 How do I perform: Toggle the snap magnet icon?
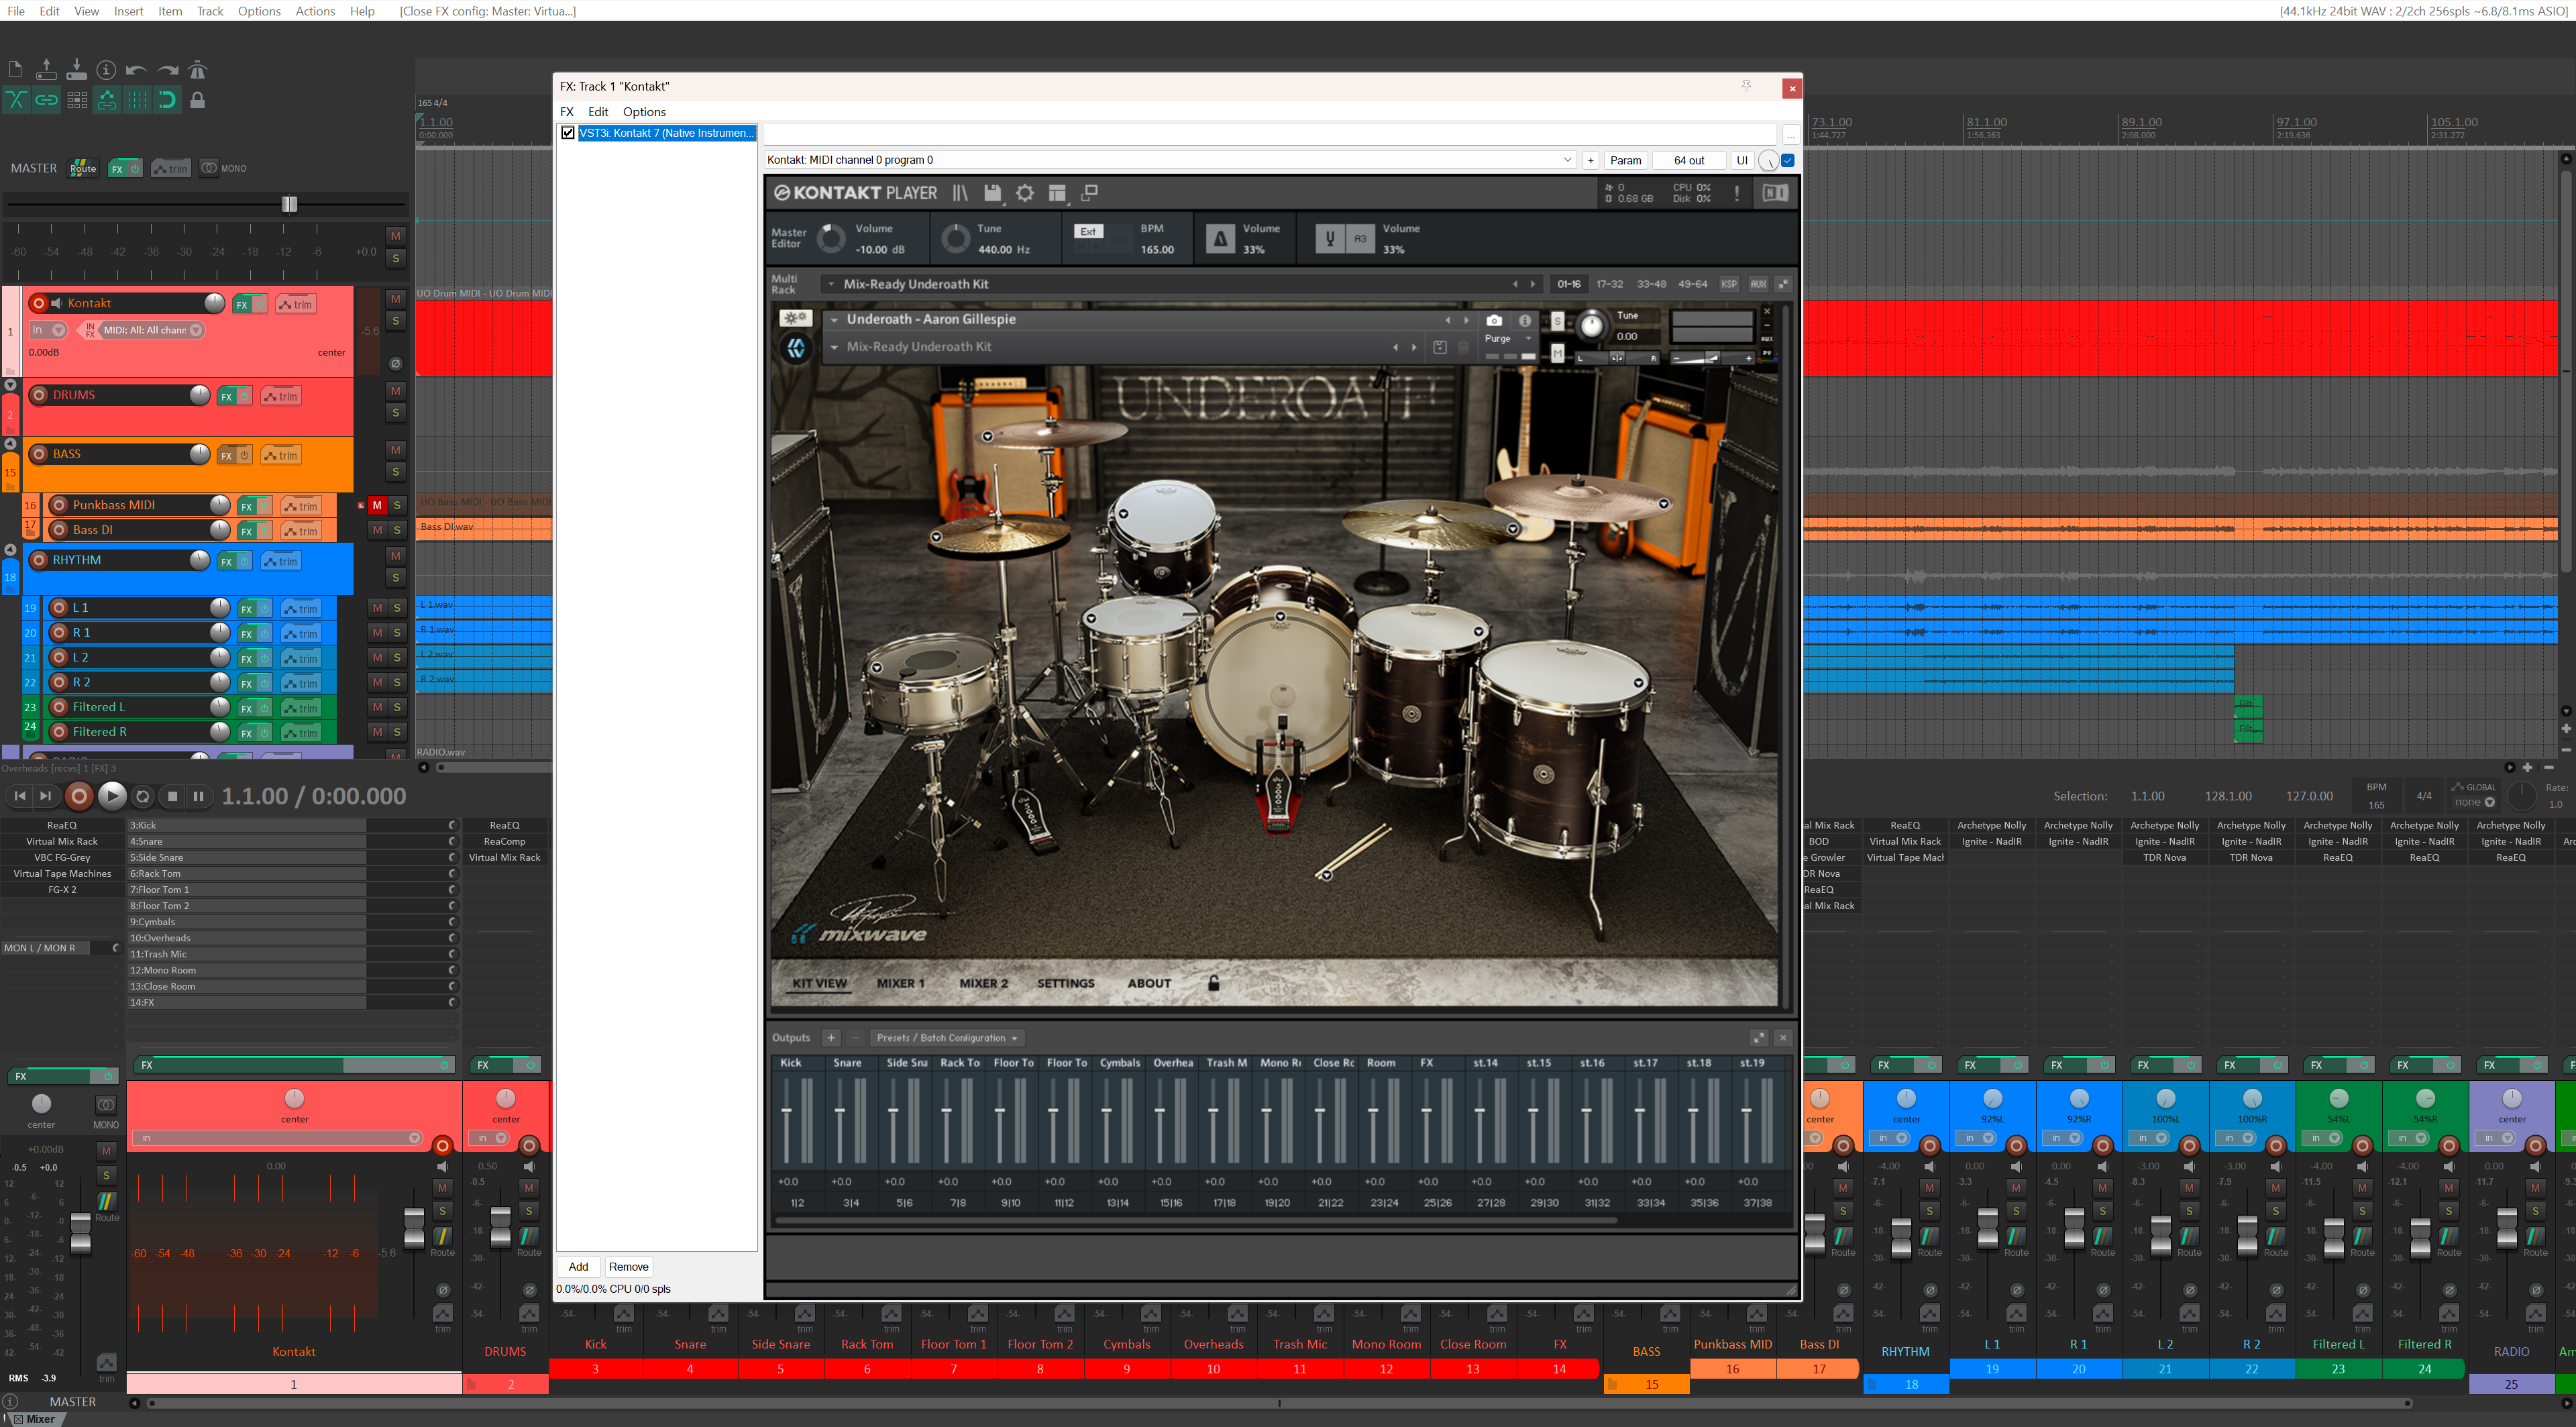click(167, 100)
